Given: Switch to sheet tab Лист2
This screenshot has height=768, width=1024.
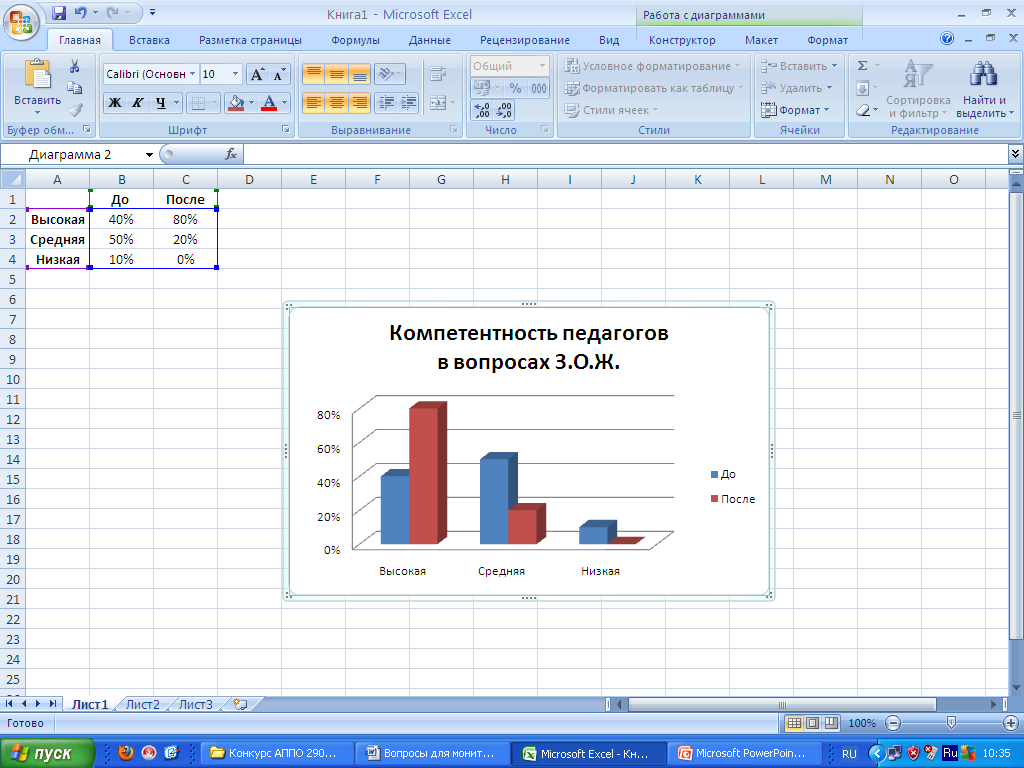Looking at the screenshot, I should [x=142, y=704].
